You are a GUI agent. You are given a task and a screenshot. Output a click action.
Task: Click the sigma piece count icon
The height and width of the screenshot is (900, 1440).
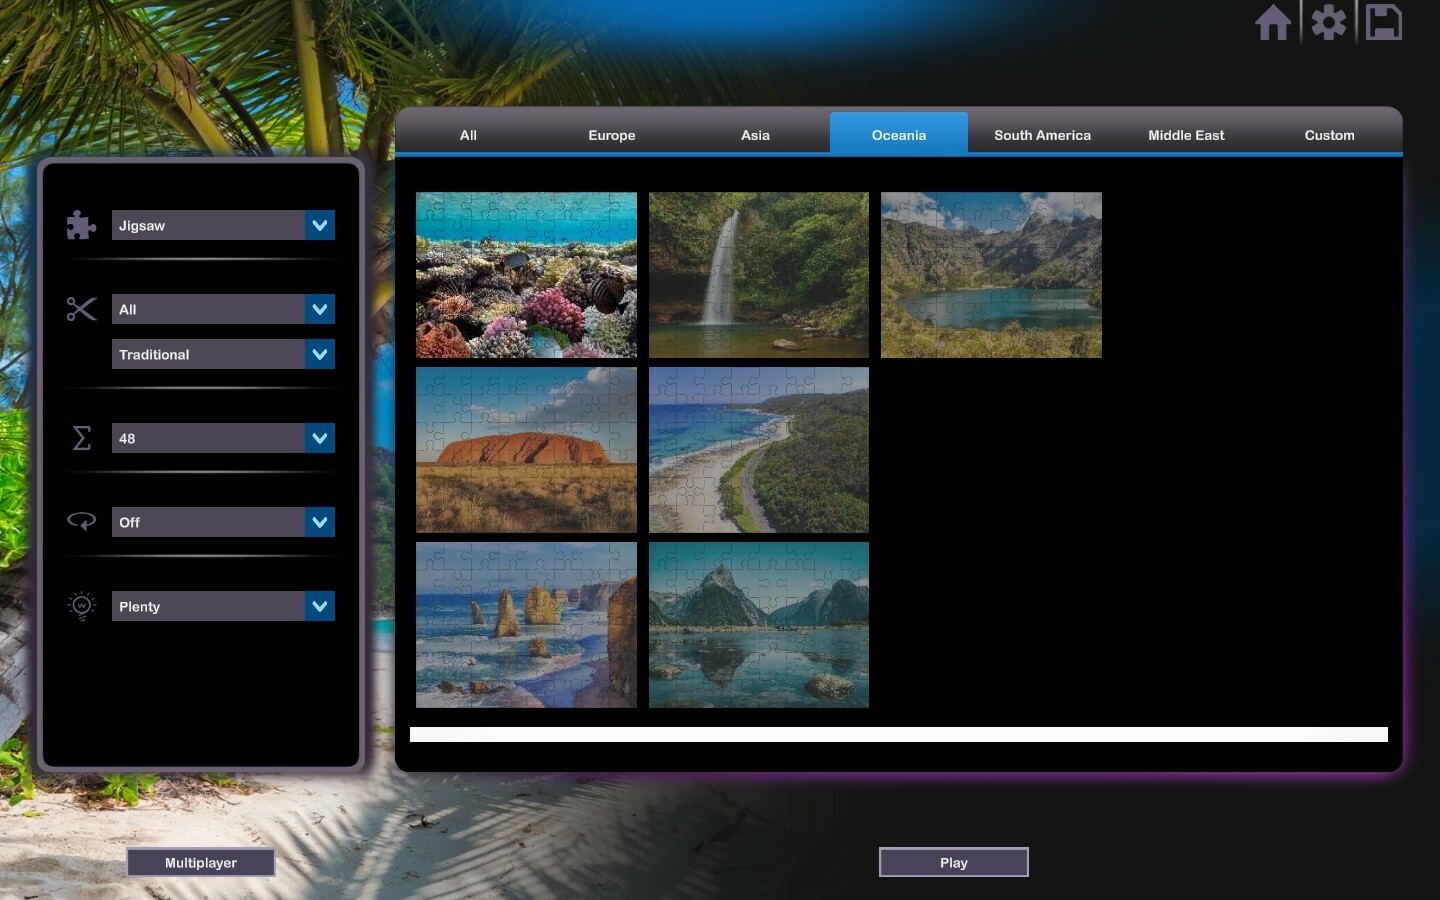click(81, 438)
